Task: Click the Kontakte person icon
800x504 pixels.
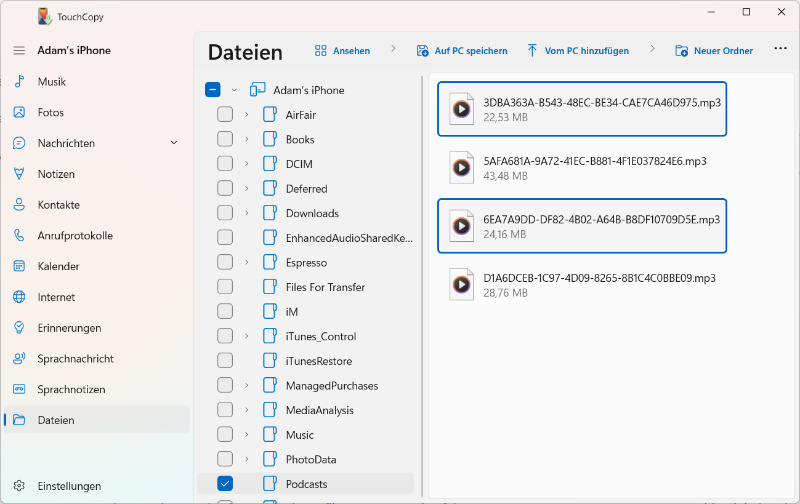Action: [x=18, y=205]
